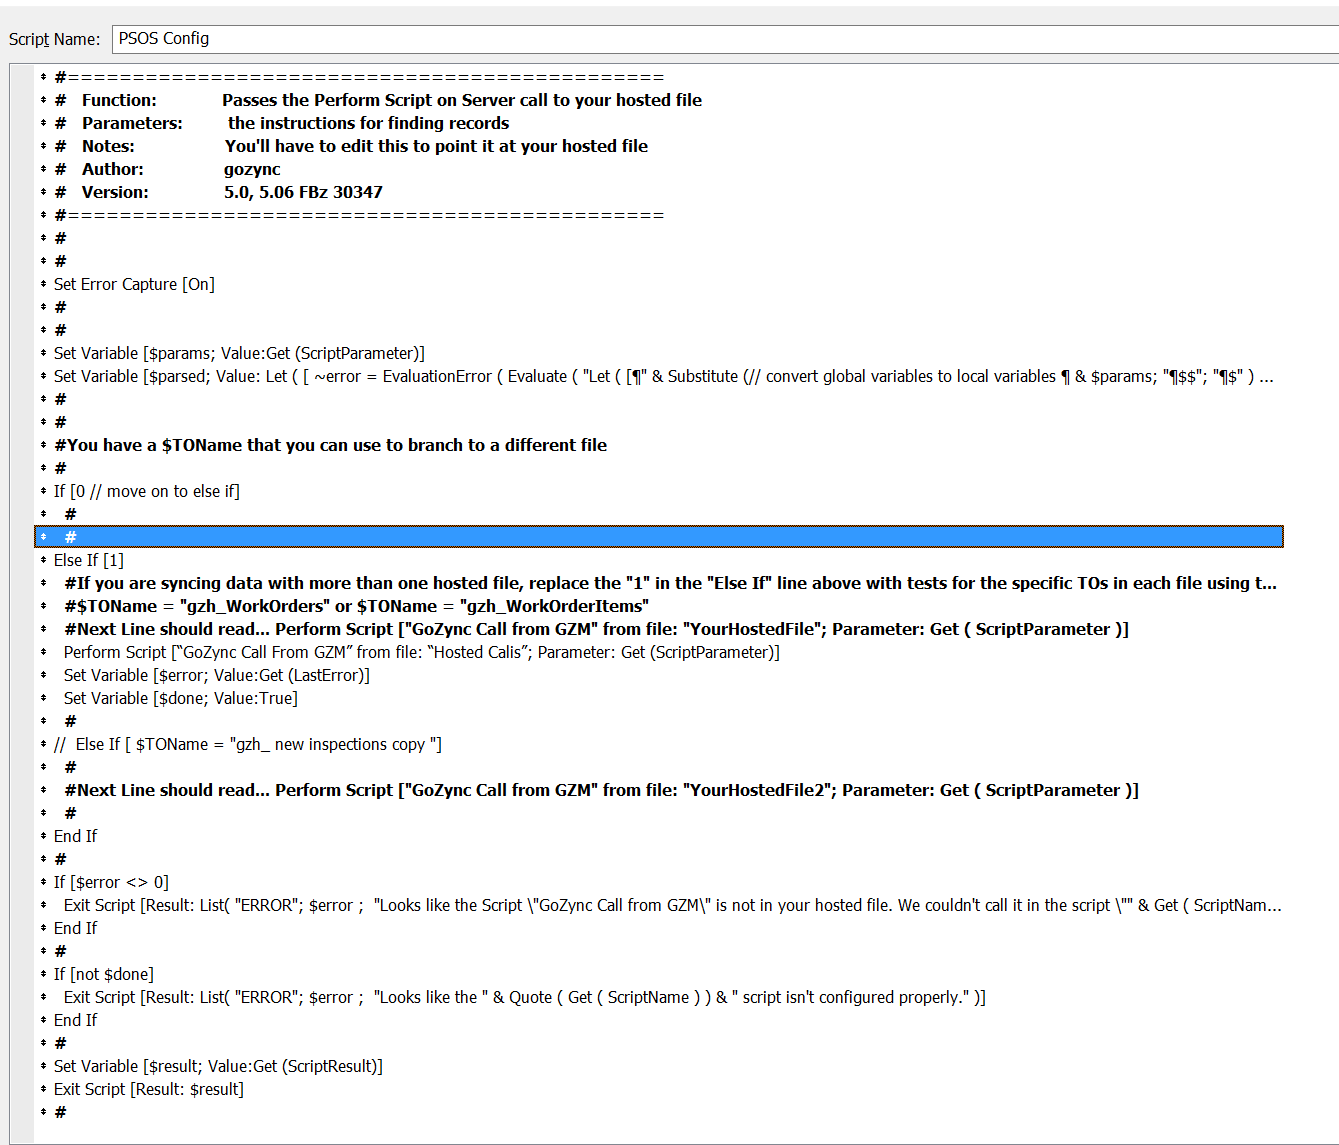The width and height of the screenshot is (1339, 1145).
Task: Select the 'If [not $done]' step
Action: (104, 974)
